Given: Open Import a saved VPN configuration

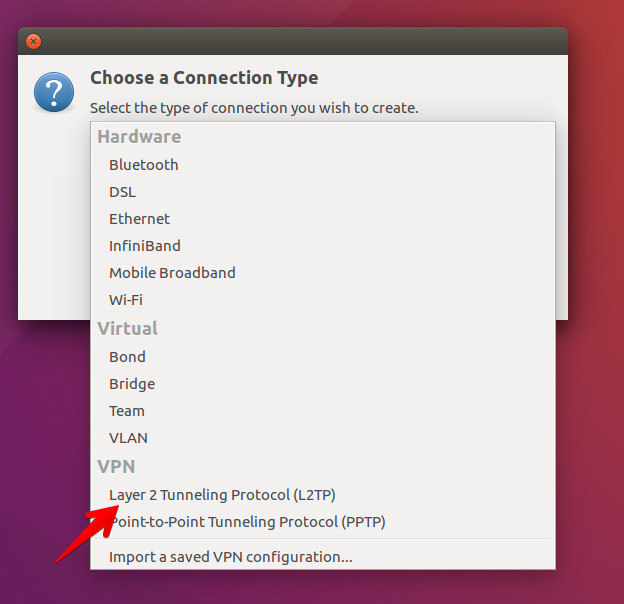Looking at the screenshot, I should tap(323, 557).
